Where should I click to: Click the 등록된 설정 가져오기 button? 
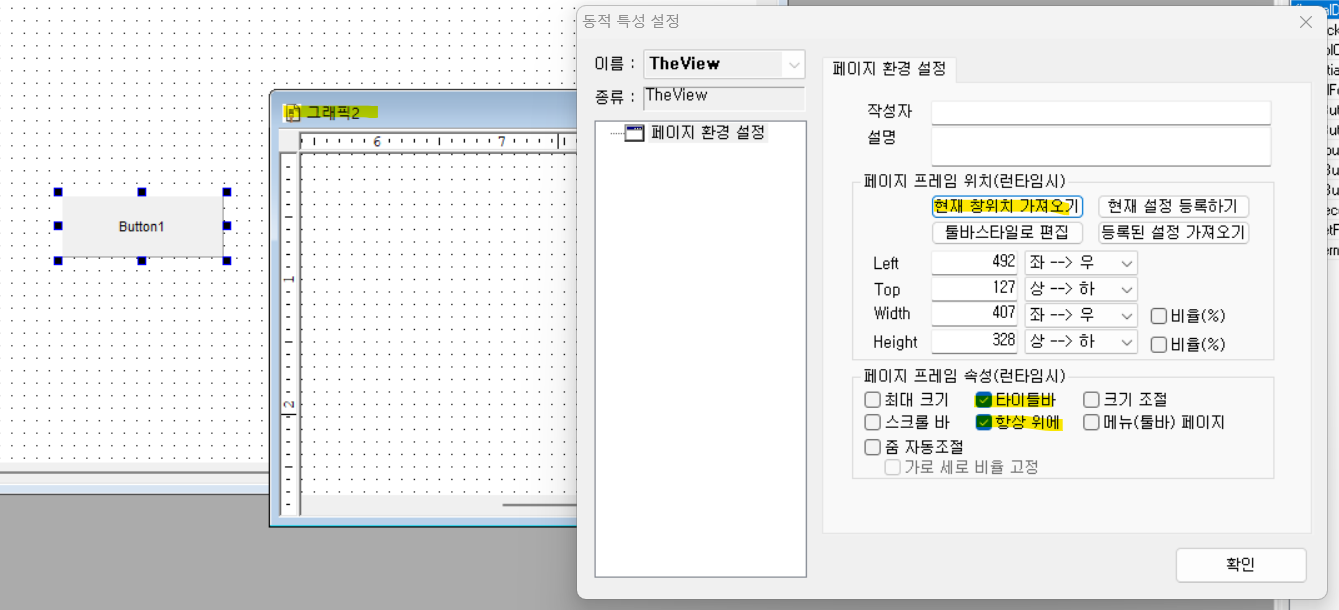point(1173,232)
